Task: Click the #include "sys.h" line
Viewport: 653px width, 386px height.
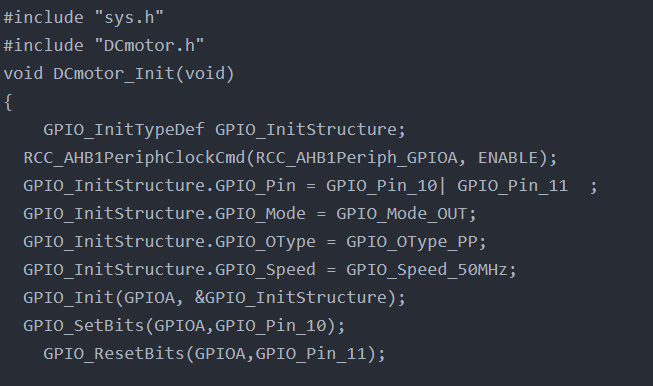Action: click(x=84, y=18)
